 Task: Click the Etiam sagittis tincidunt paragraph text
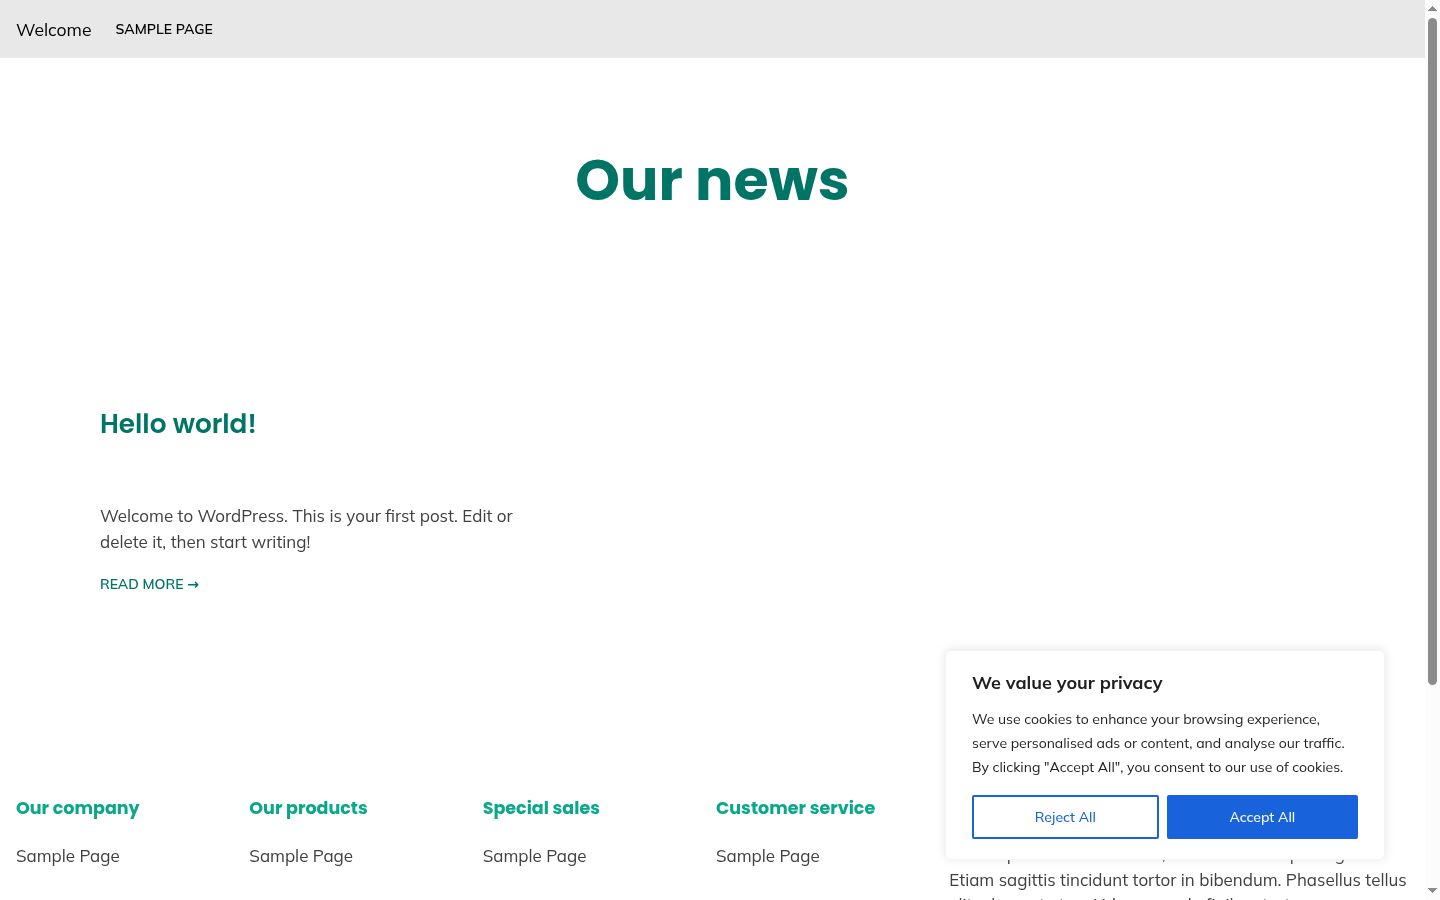click(x=1178, y=880)
